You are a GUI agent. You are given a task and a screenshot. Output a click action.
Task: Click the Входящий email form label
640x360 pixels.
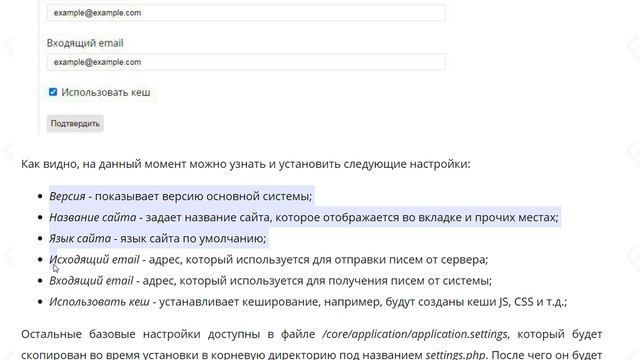(x=85, y=43)
